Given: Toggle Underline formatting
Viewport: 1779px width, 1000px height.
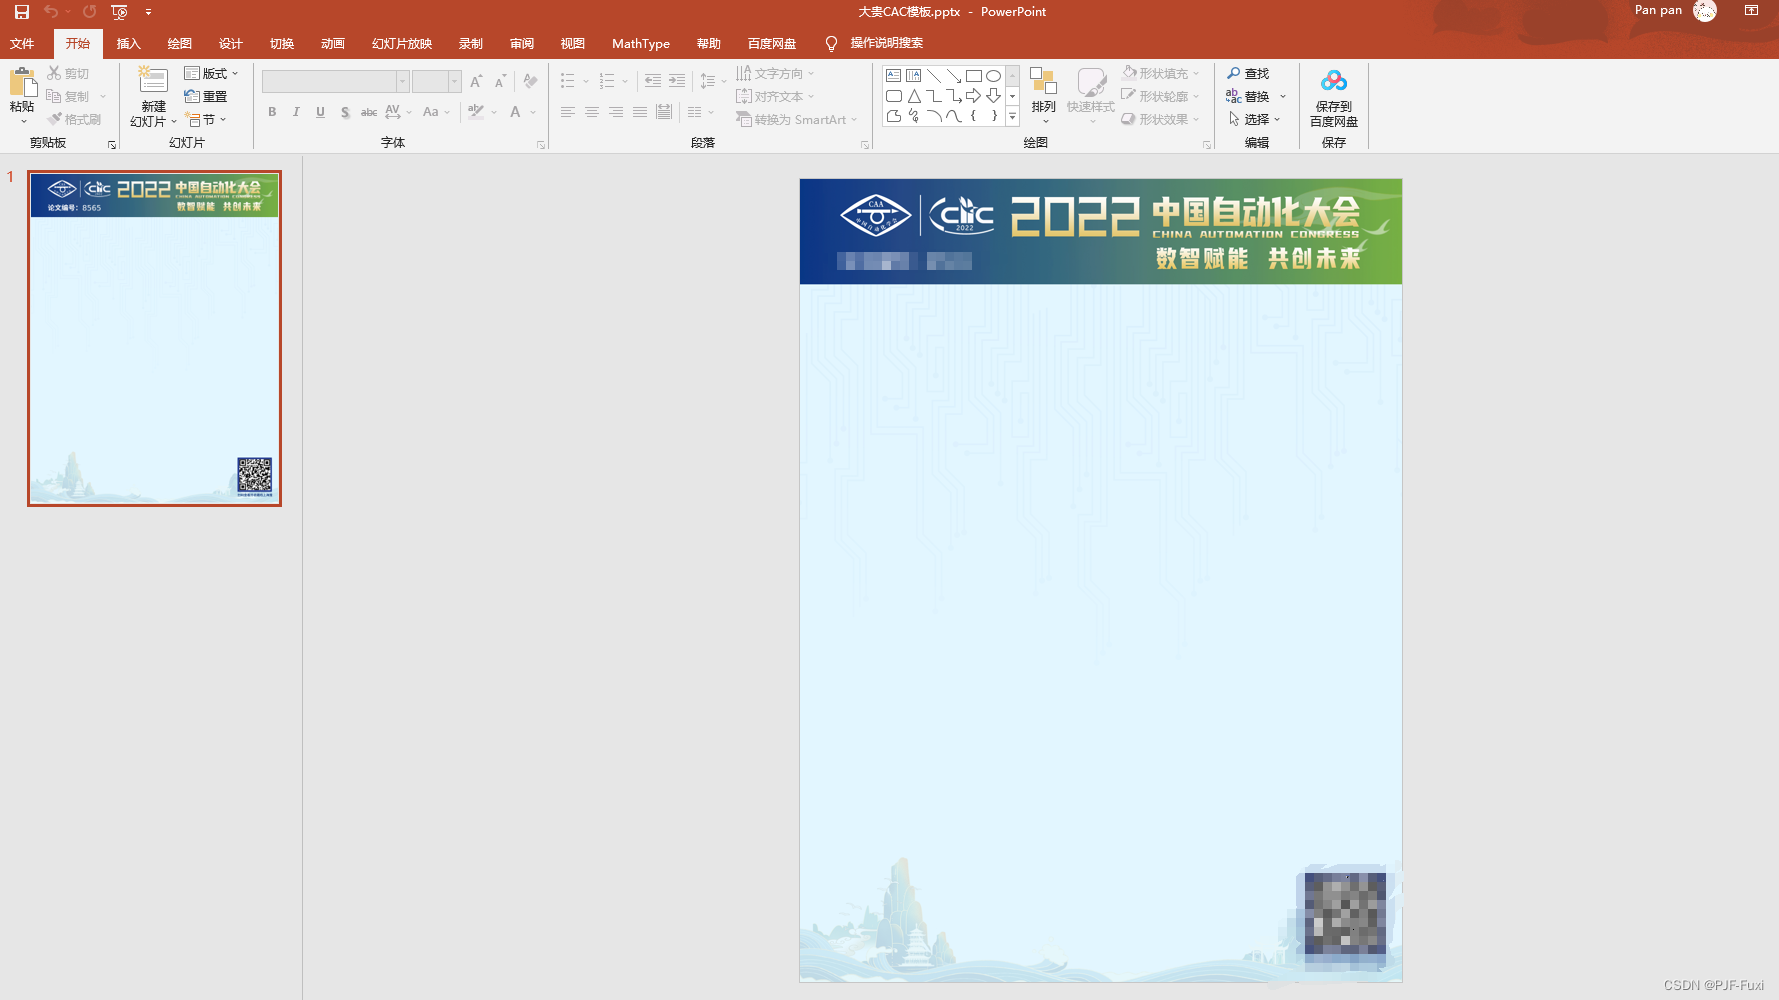Looking at the screenshot, I should pos(320,112).
